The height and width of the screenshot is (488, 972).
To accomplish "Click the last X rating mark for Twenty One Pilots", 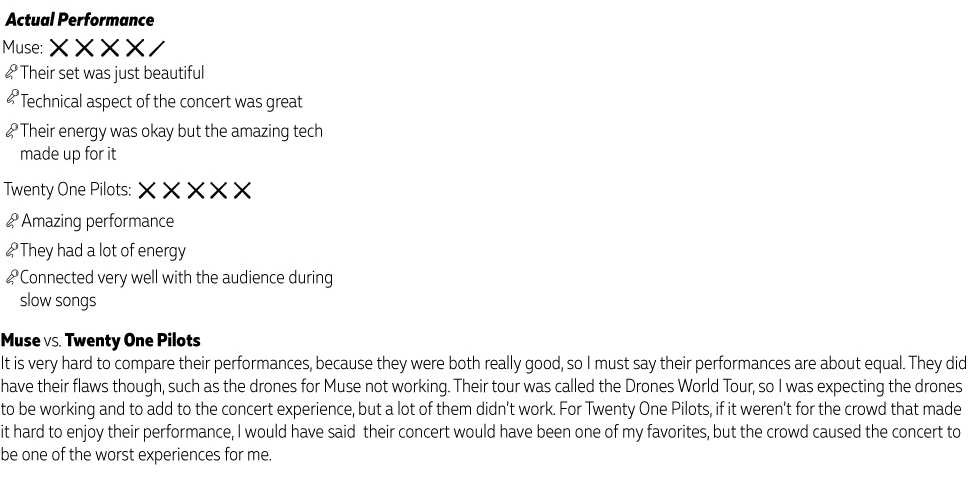I will pyautogui.click(x=242, y=190).
